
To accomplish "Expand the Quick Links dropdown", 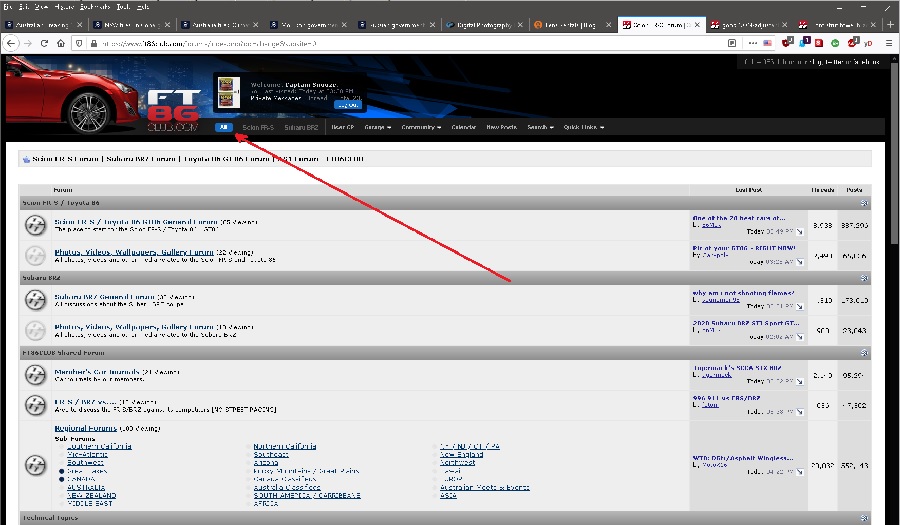I will pyautogui.click(x=582, y=127).
